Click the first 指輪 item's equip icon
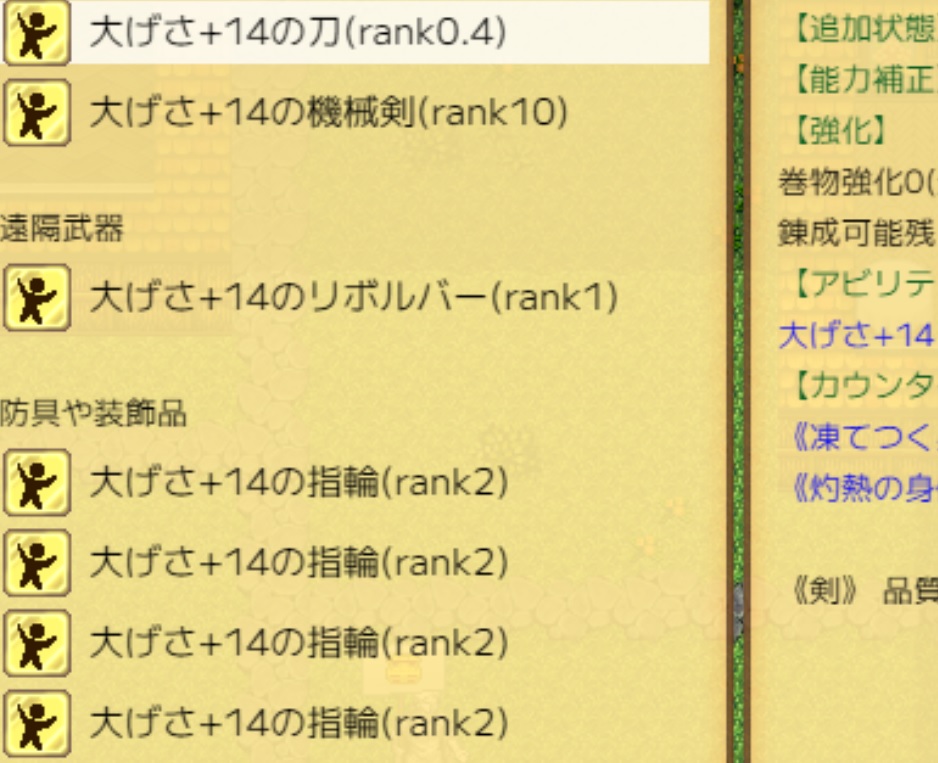 [x=36, y=483]
